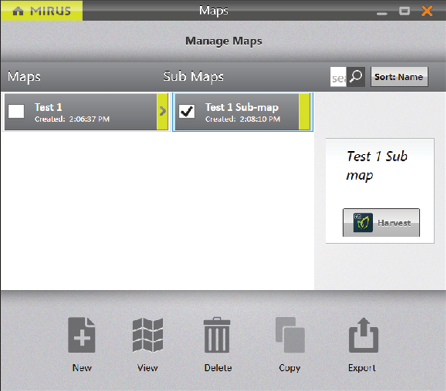The height and width of the screenshot is (391, 446).
Task: Check the Test 1 map checkbox
Action: click(x=16, y=111)
